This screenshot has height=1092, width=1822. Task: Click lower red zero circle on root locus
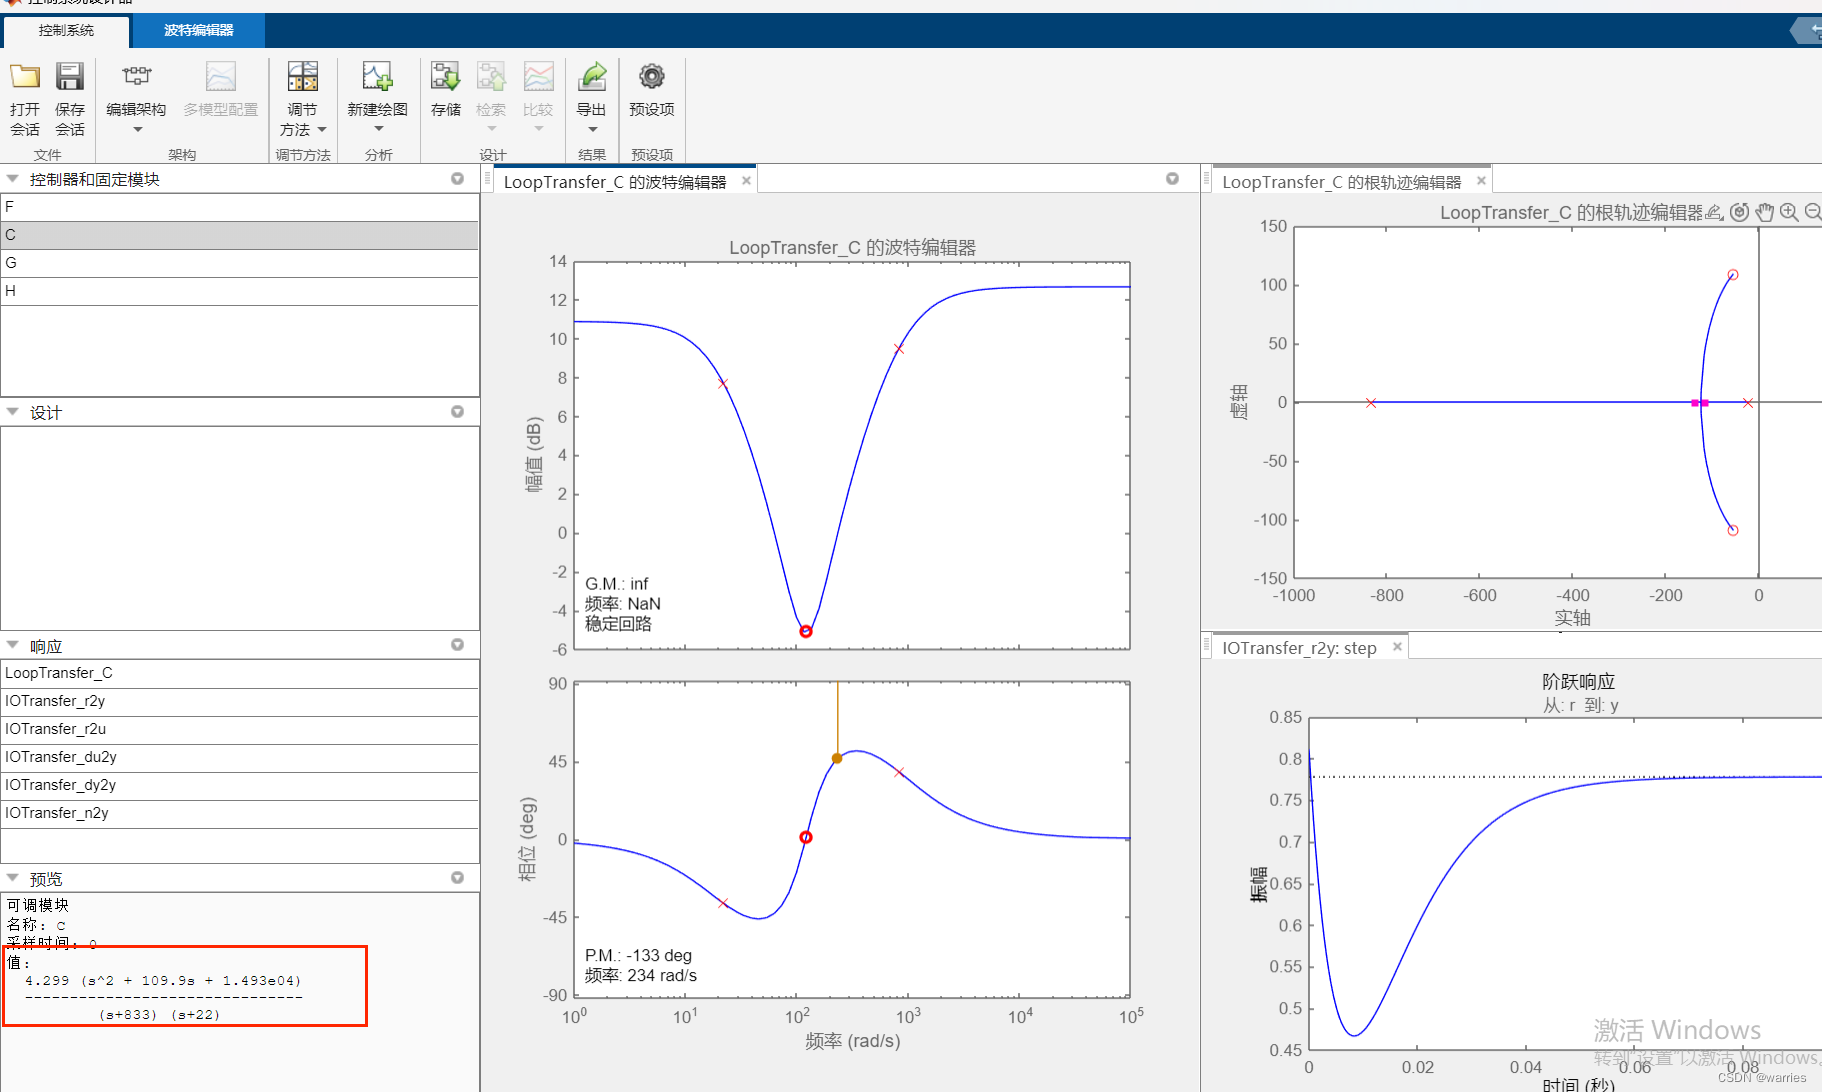pos(1733,530)
